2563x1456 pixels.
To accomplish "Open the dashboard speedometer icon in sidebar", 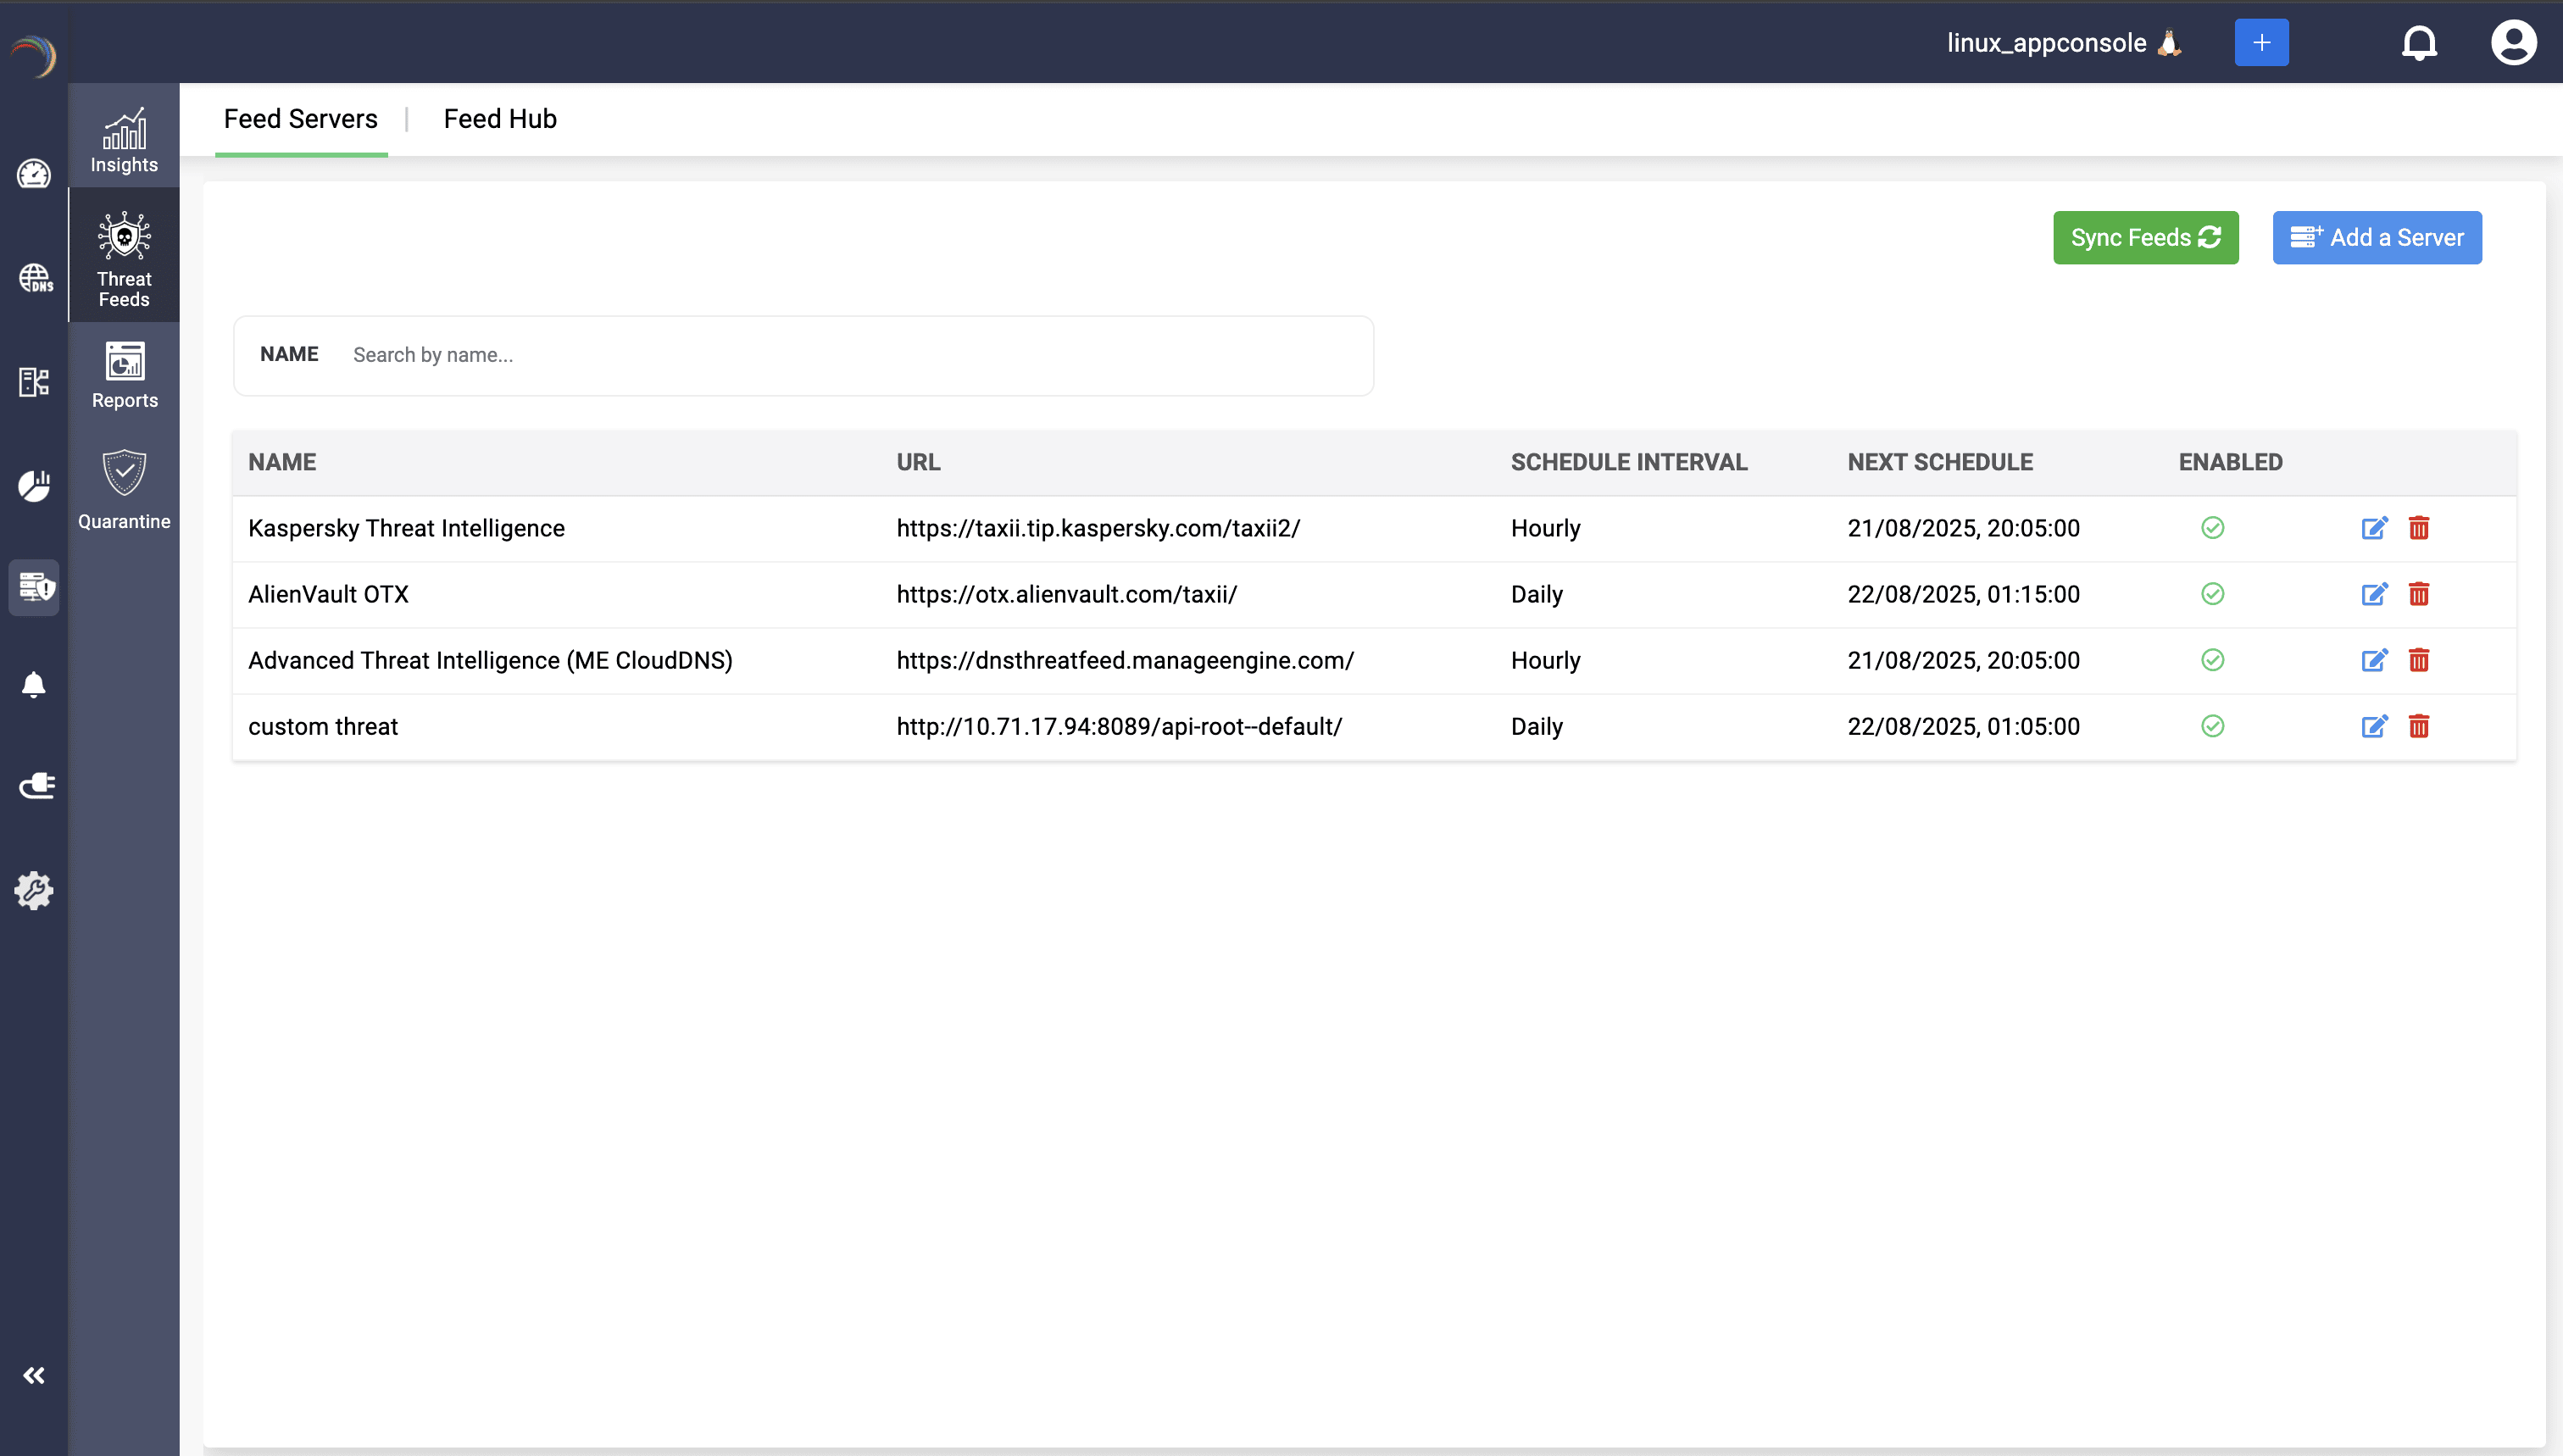I will [x=34, y=174].
